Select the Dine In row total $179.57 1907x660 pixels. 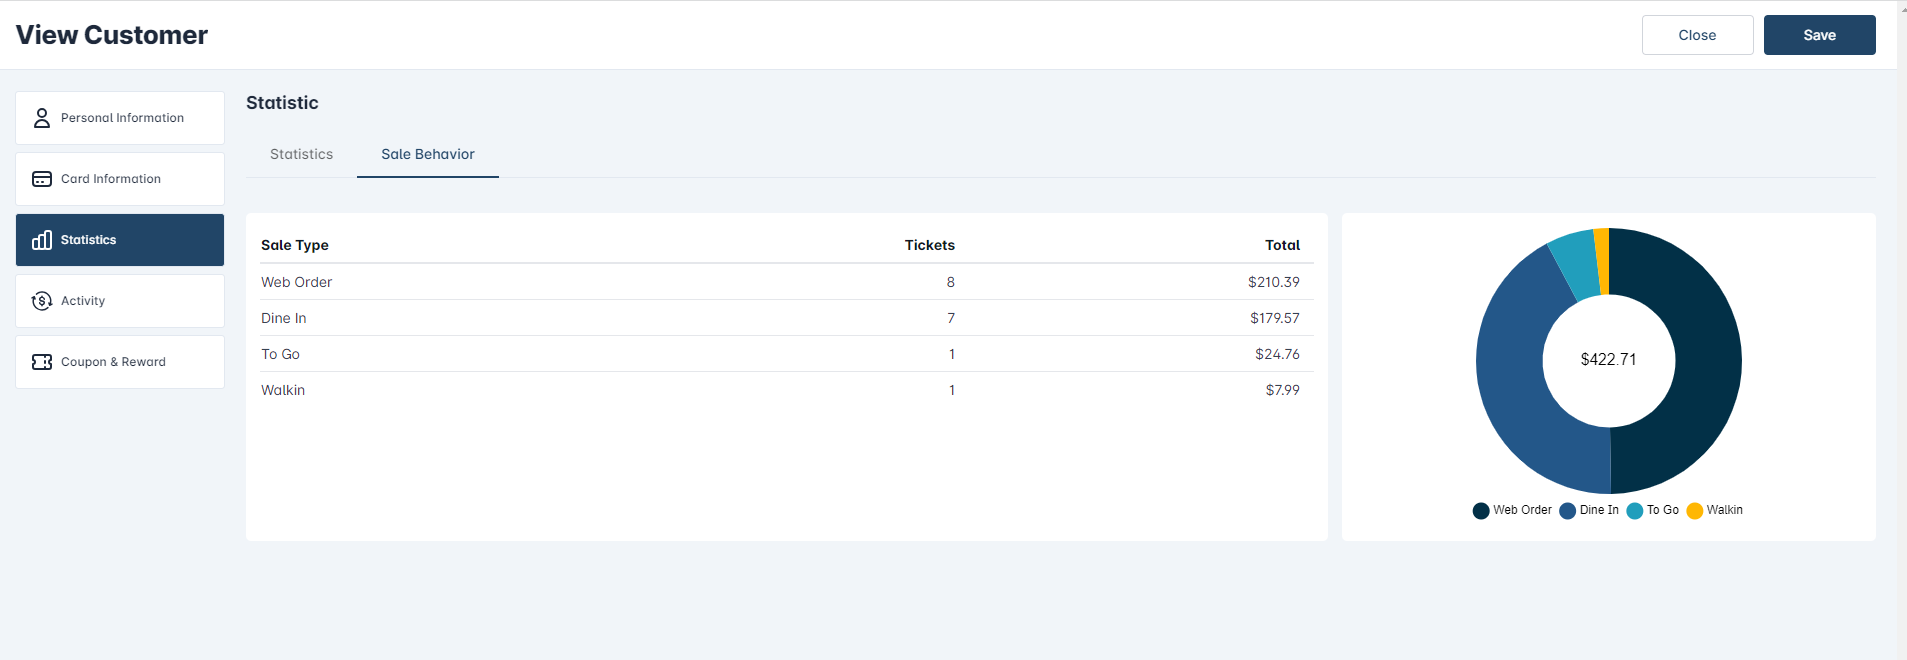click(x=1274, y=318)
